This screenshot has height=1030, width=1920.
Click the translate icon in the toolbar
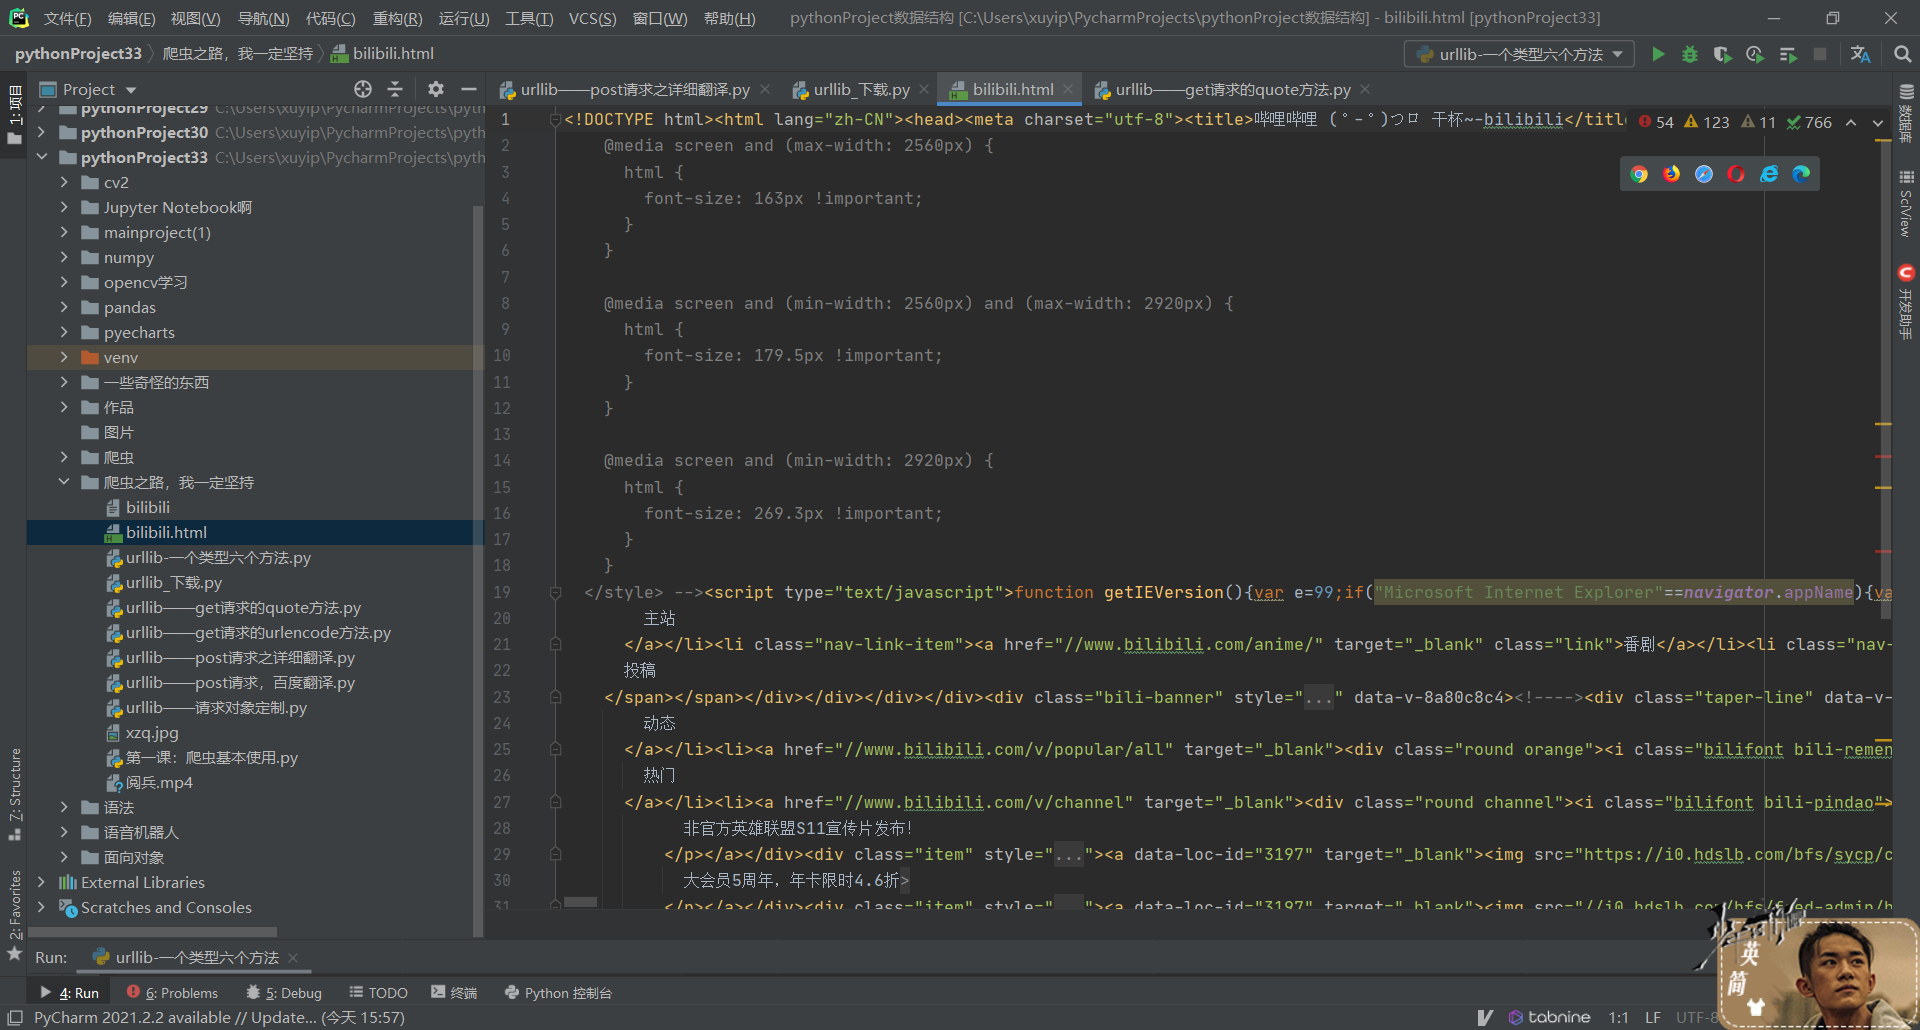tap(1860, 54)
